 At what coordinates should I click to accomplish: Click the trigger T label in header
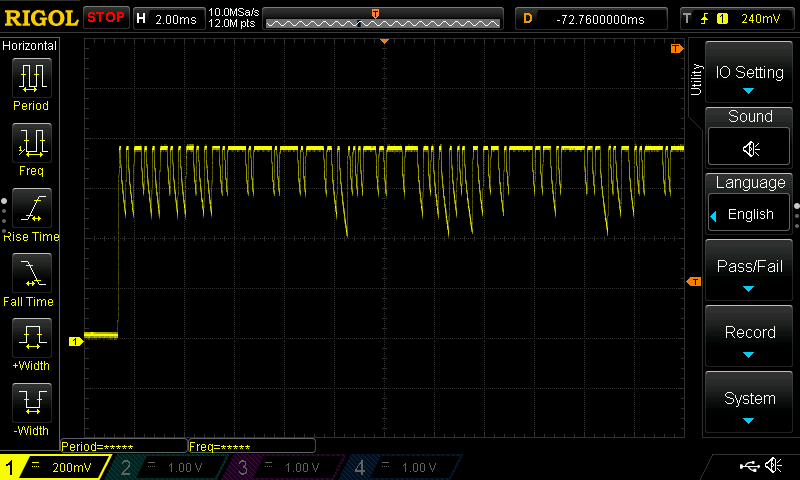(x=687, y=19)
